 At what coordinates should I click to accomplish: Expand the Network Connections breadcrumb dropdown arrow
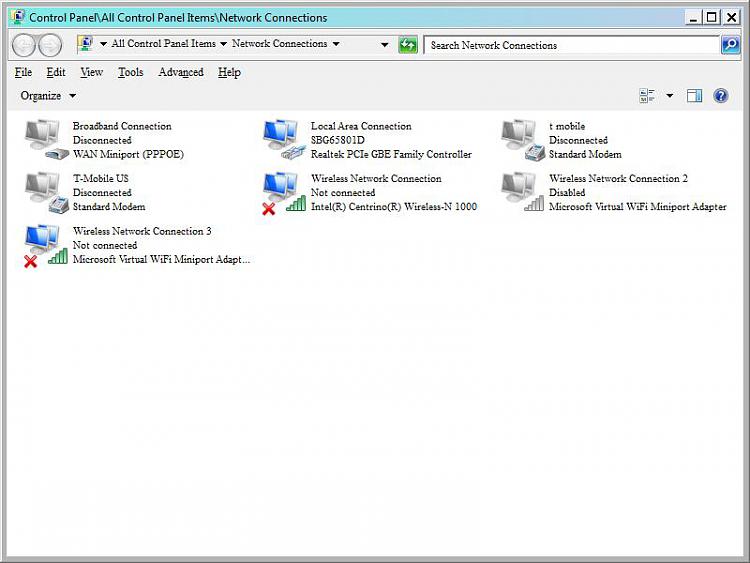[x=336, y=44]
